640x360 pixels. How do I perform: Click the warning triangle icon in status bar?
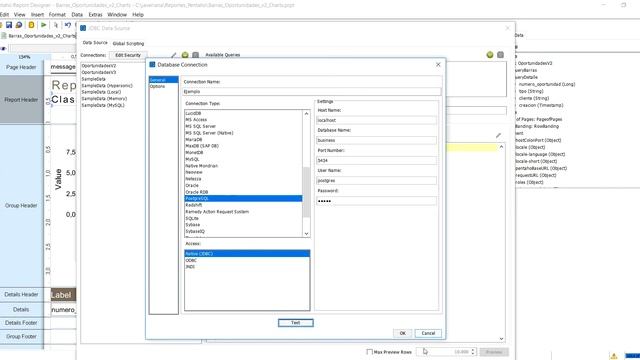point(613,356)
